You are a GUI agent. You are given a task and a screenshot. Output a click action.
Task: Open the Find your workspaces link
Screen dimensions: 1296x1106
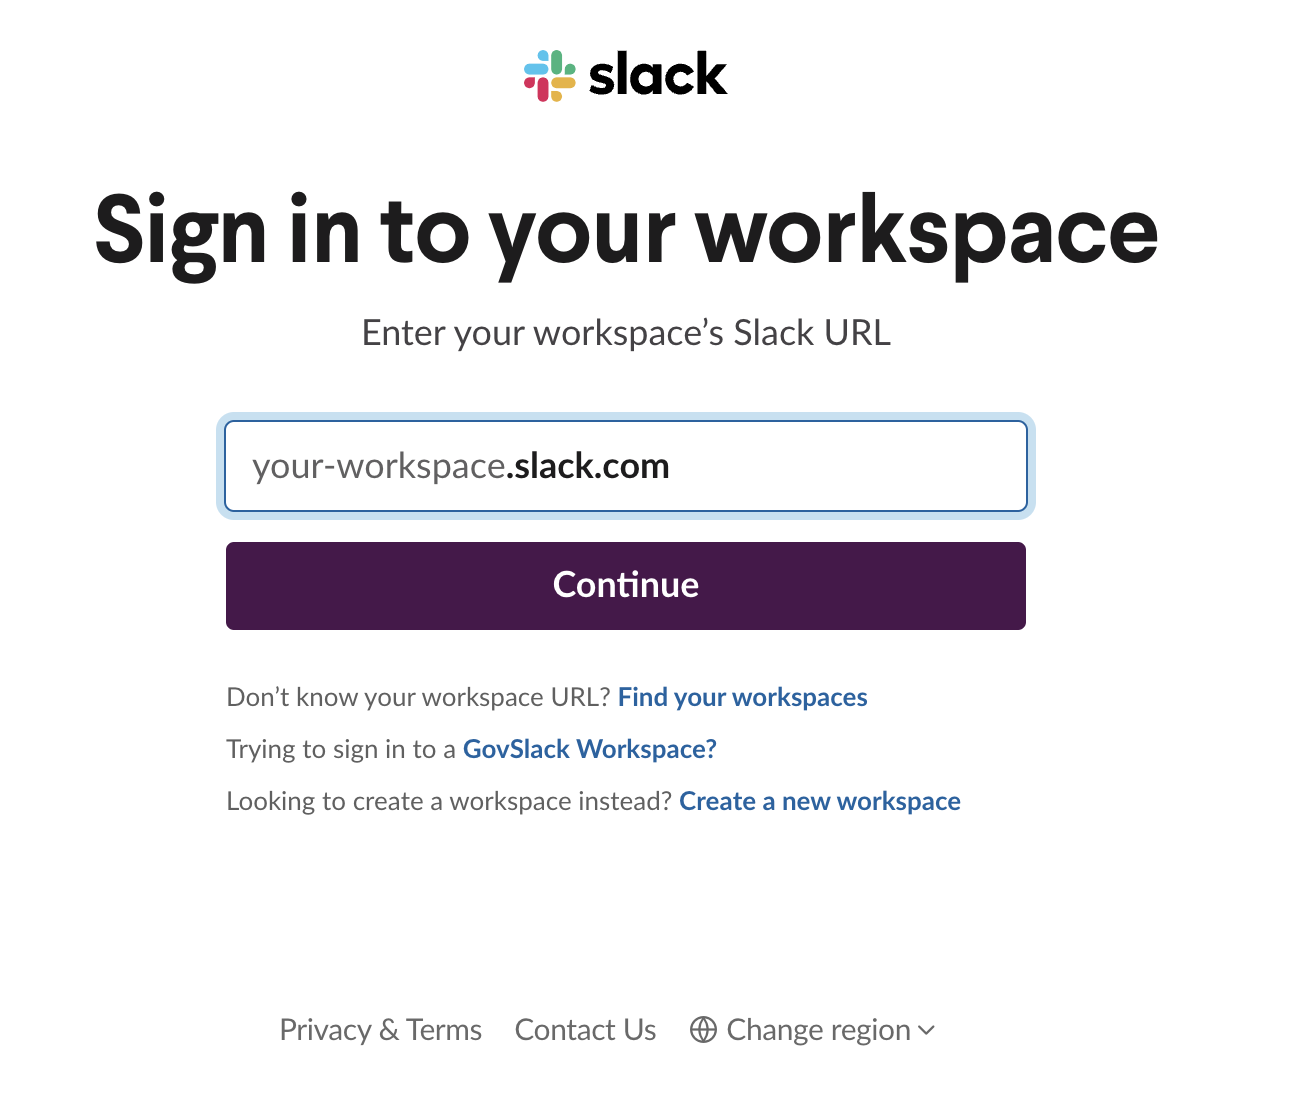click(x=742, y=697)
